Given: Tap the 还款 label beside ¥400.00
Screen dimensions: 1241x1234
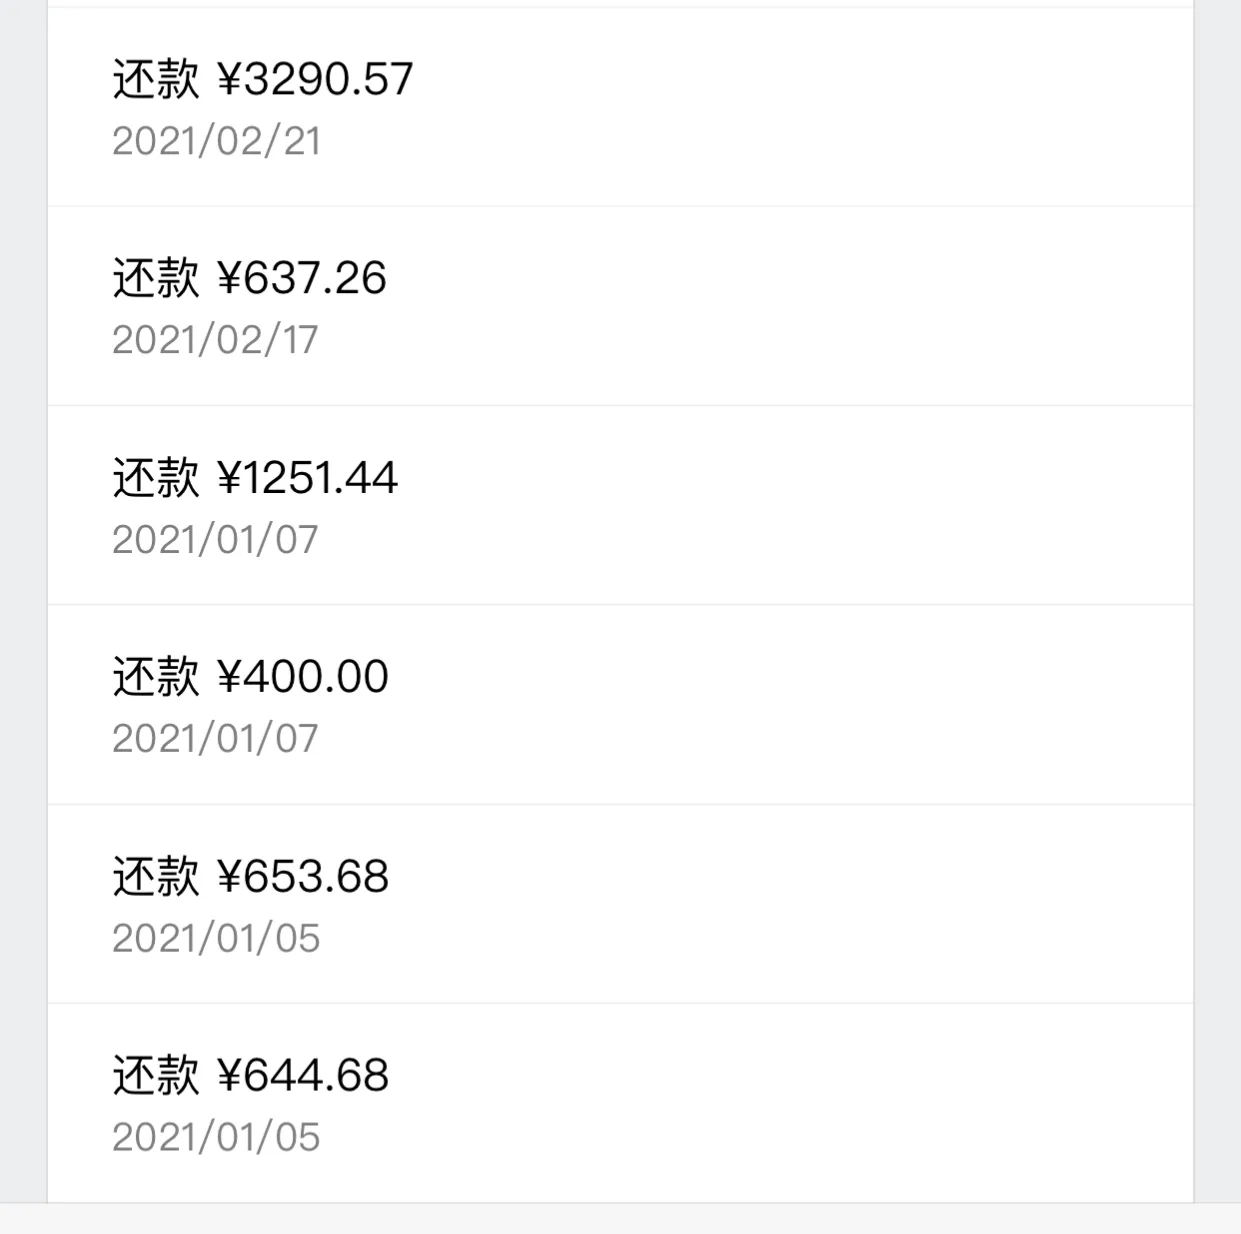Looking at the screenshot, I should click(x=156, y=676).
